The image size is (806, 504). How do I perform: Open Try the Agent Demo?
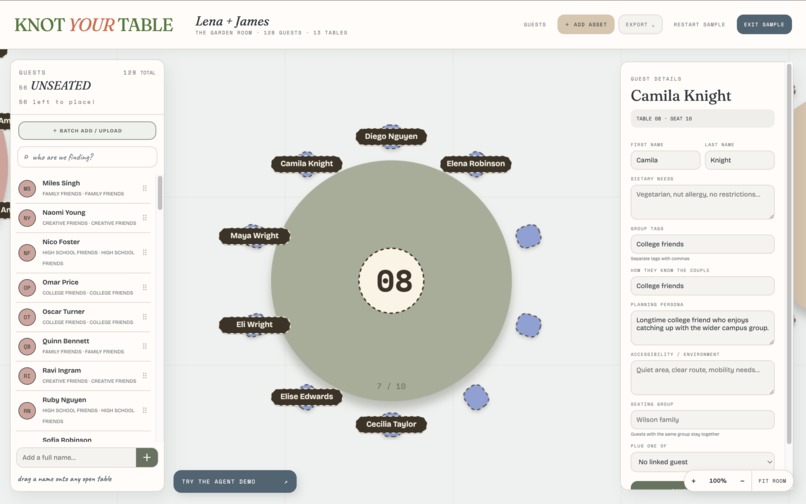coord(235,481)
